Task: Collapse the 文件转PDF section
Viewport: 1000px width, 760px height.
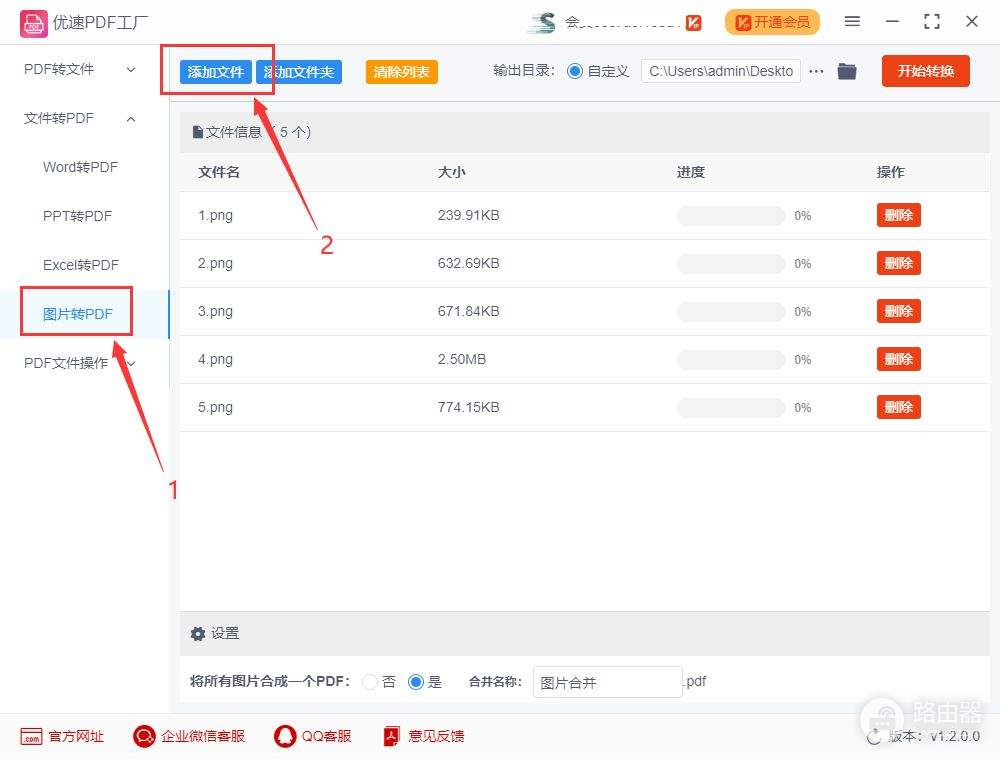Action: point(82,118)
